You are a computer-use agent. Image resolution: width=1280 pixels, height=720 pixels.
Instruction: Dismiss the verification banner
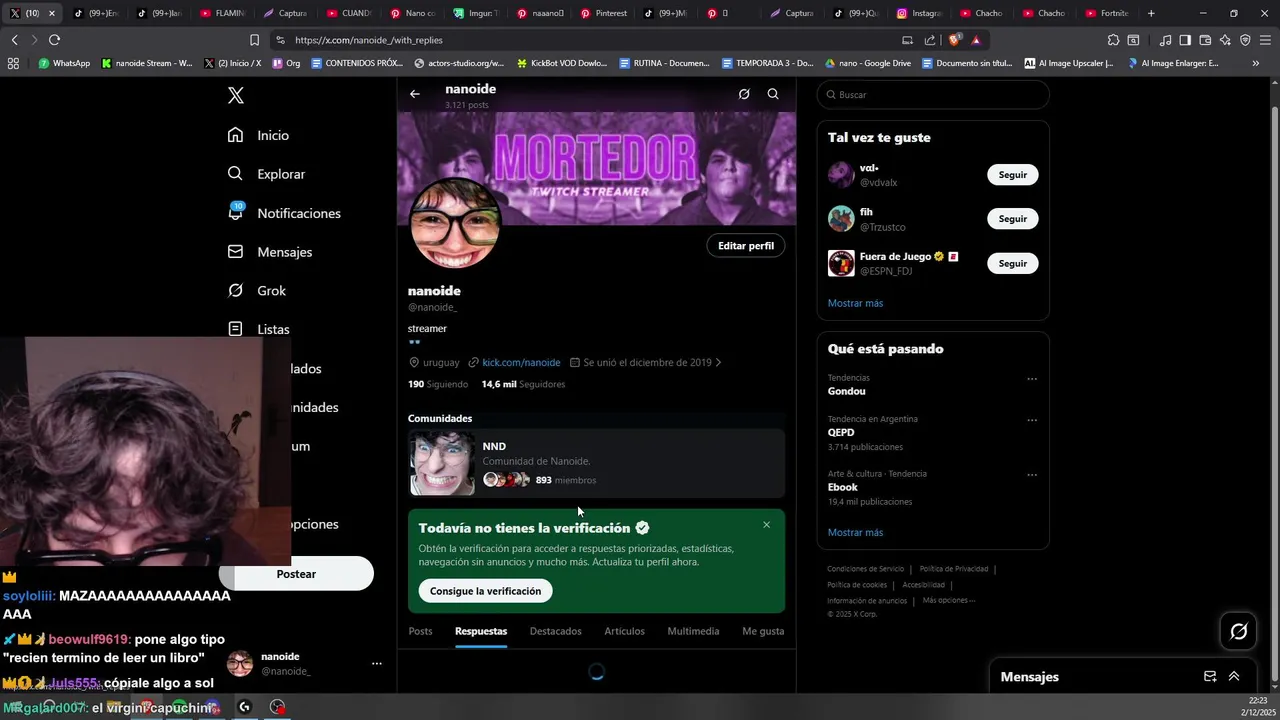tap(767, 525)
